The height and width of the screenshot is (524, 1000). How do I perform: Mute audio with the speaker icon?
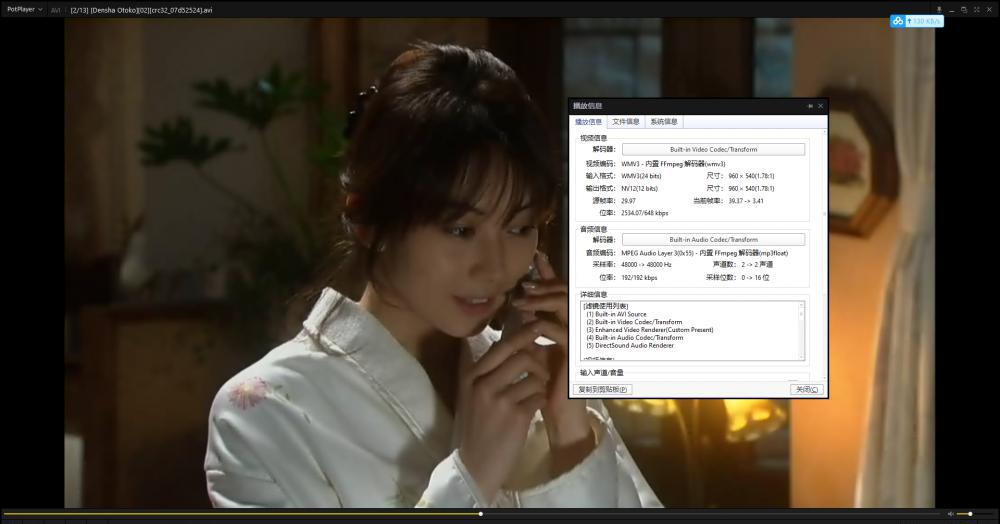(950, 514)
